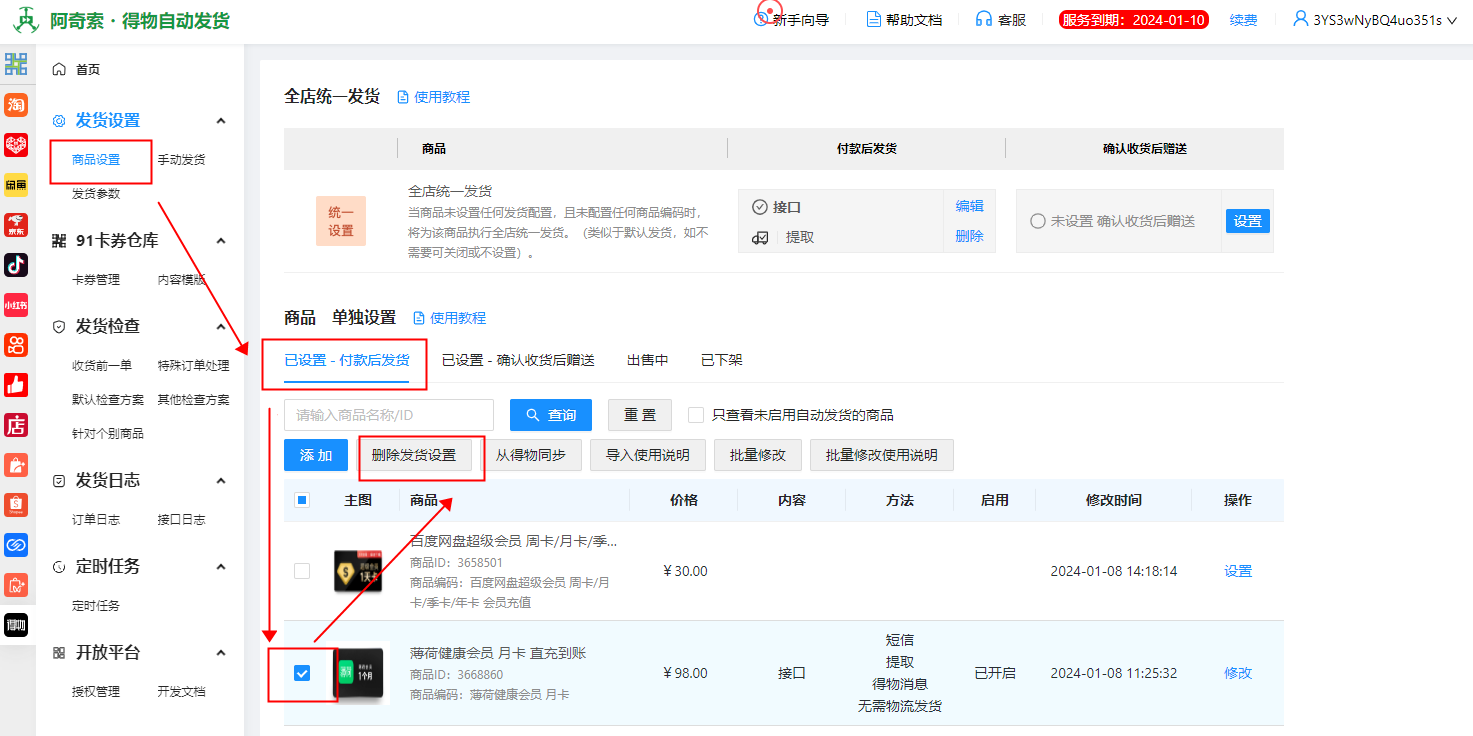Click the 新手向导 guide icon
Image resolution: width=1473 pixels, height=736 pixels.
point(761,19)
